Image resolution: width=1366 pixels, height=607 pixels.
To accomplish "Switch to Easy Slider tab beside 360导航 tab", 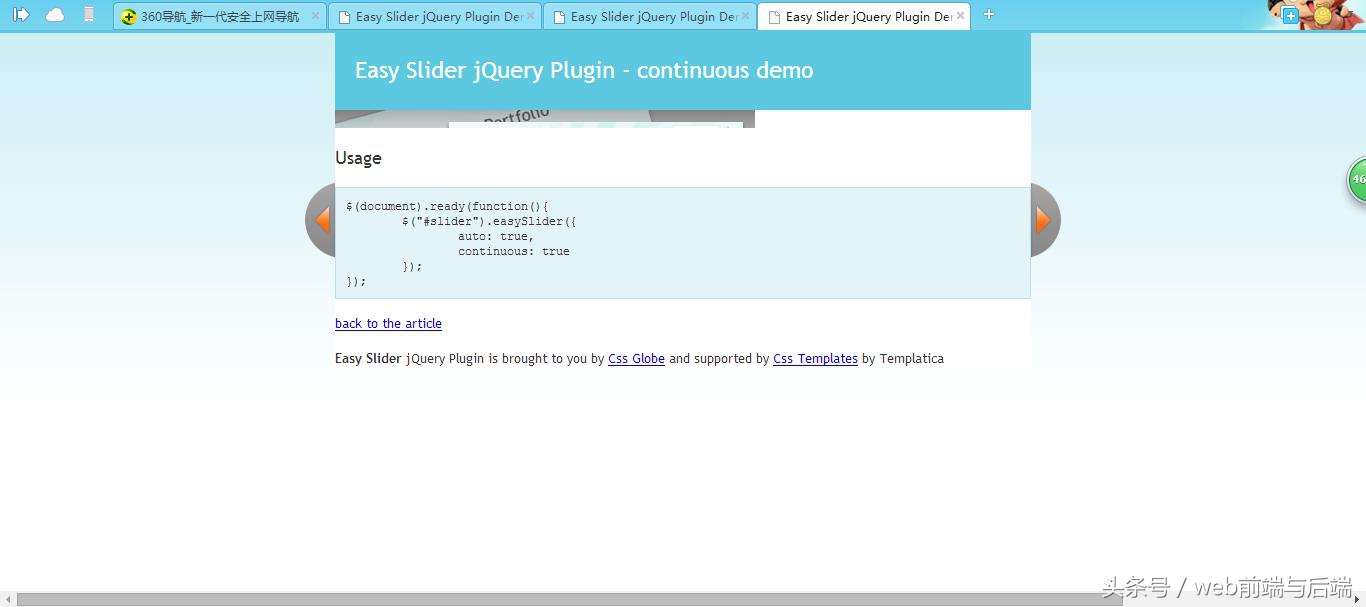I will [435, 17].
